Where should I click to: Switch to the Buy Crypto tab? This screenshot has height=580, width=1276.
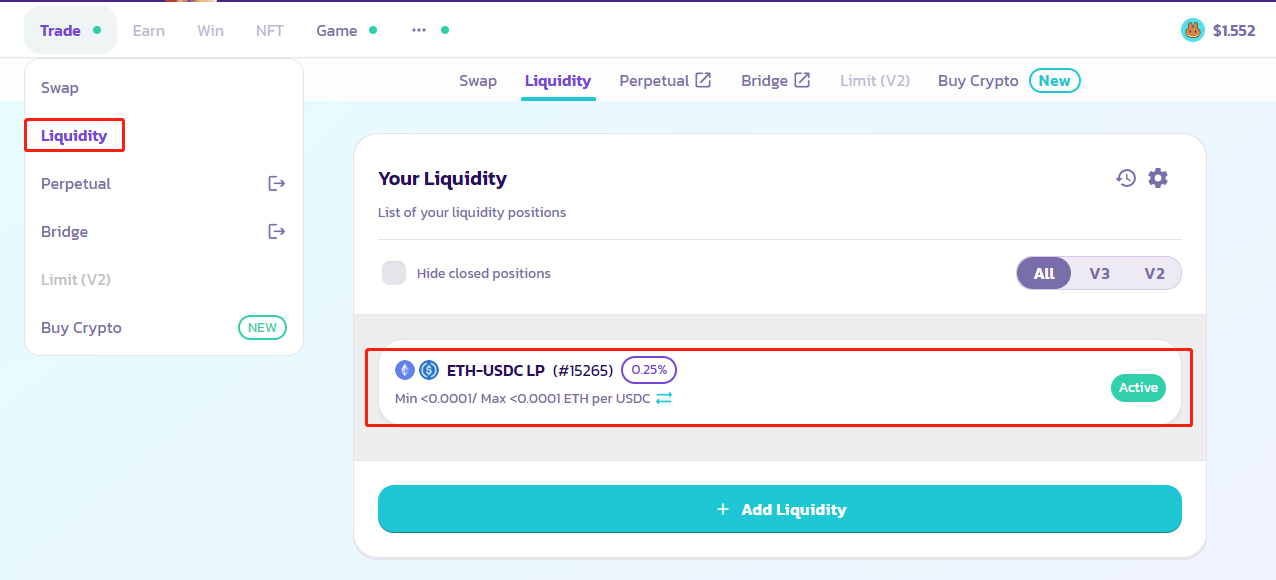click(978, 80)
